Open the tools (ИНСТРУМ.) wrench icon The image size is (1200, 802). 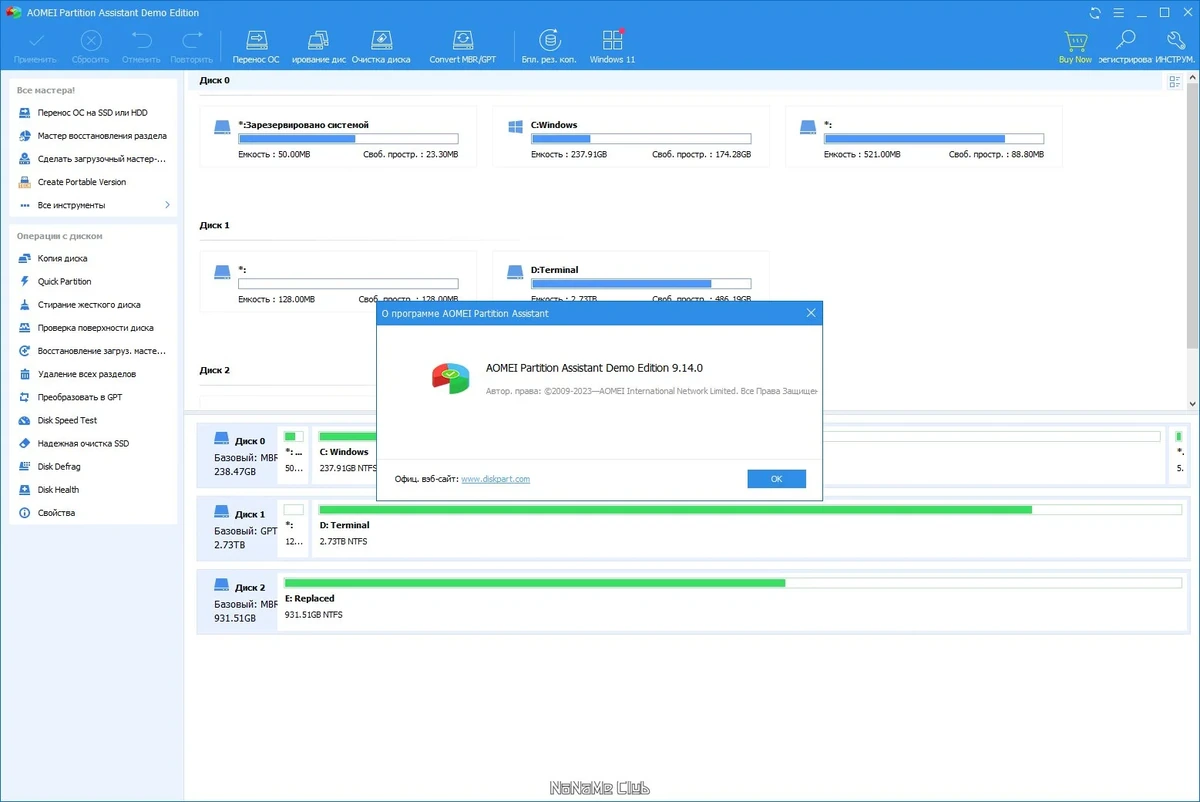click(1175, 46)
